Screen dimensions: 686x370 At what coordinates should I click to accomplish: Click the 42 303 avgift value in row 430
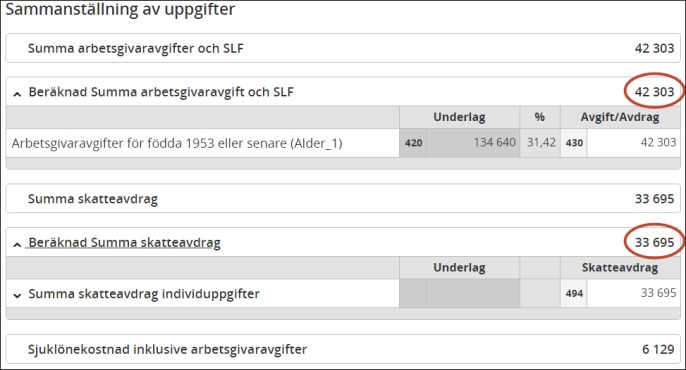634,143
